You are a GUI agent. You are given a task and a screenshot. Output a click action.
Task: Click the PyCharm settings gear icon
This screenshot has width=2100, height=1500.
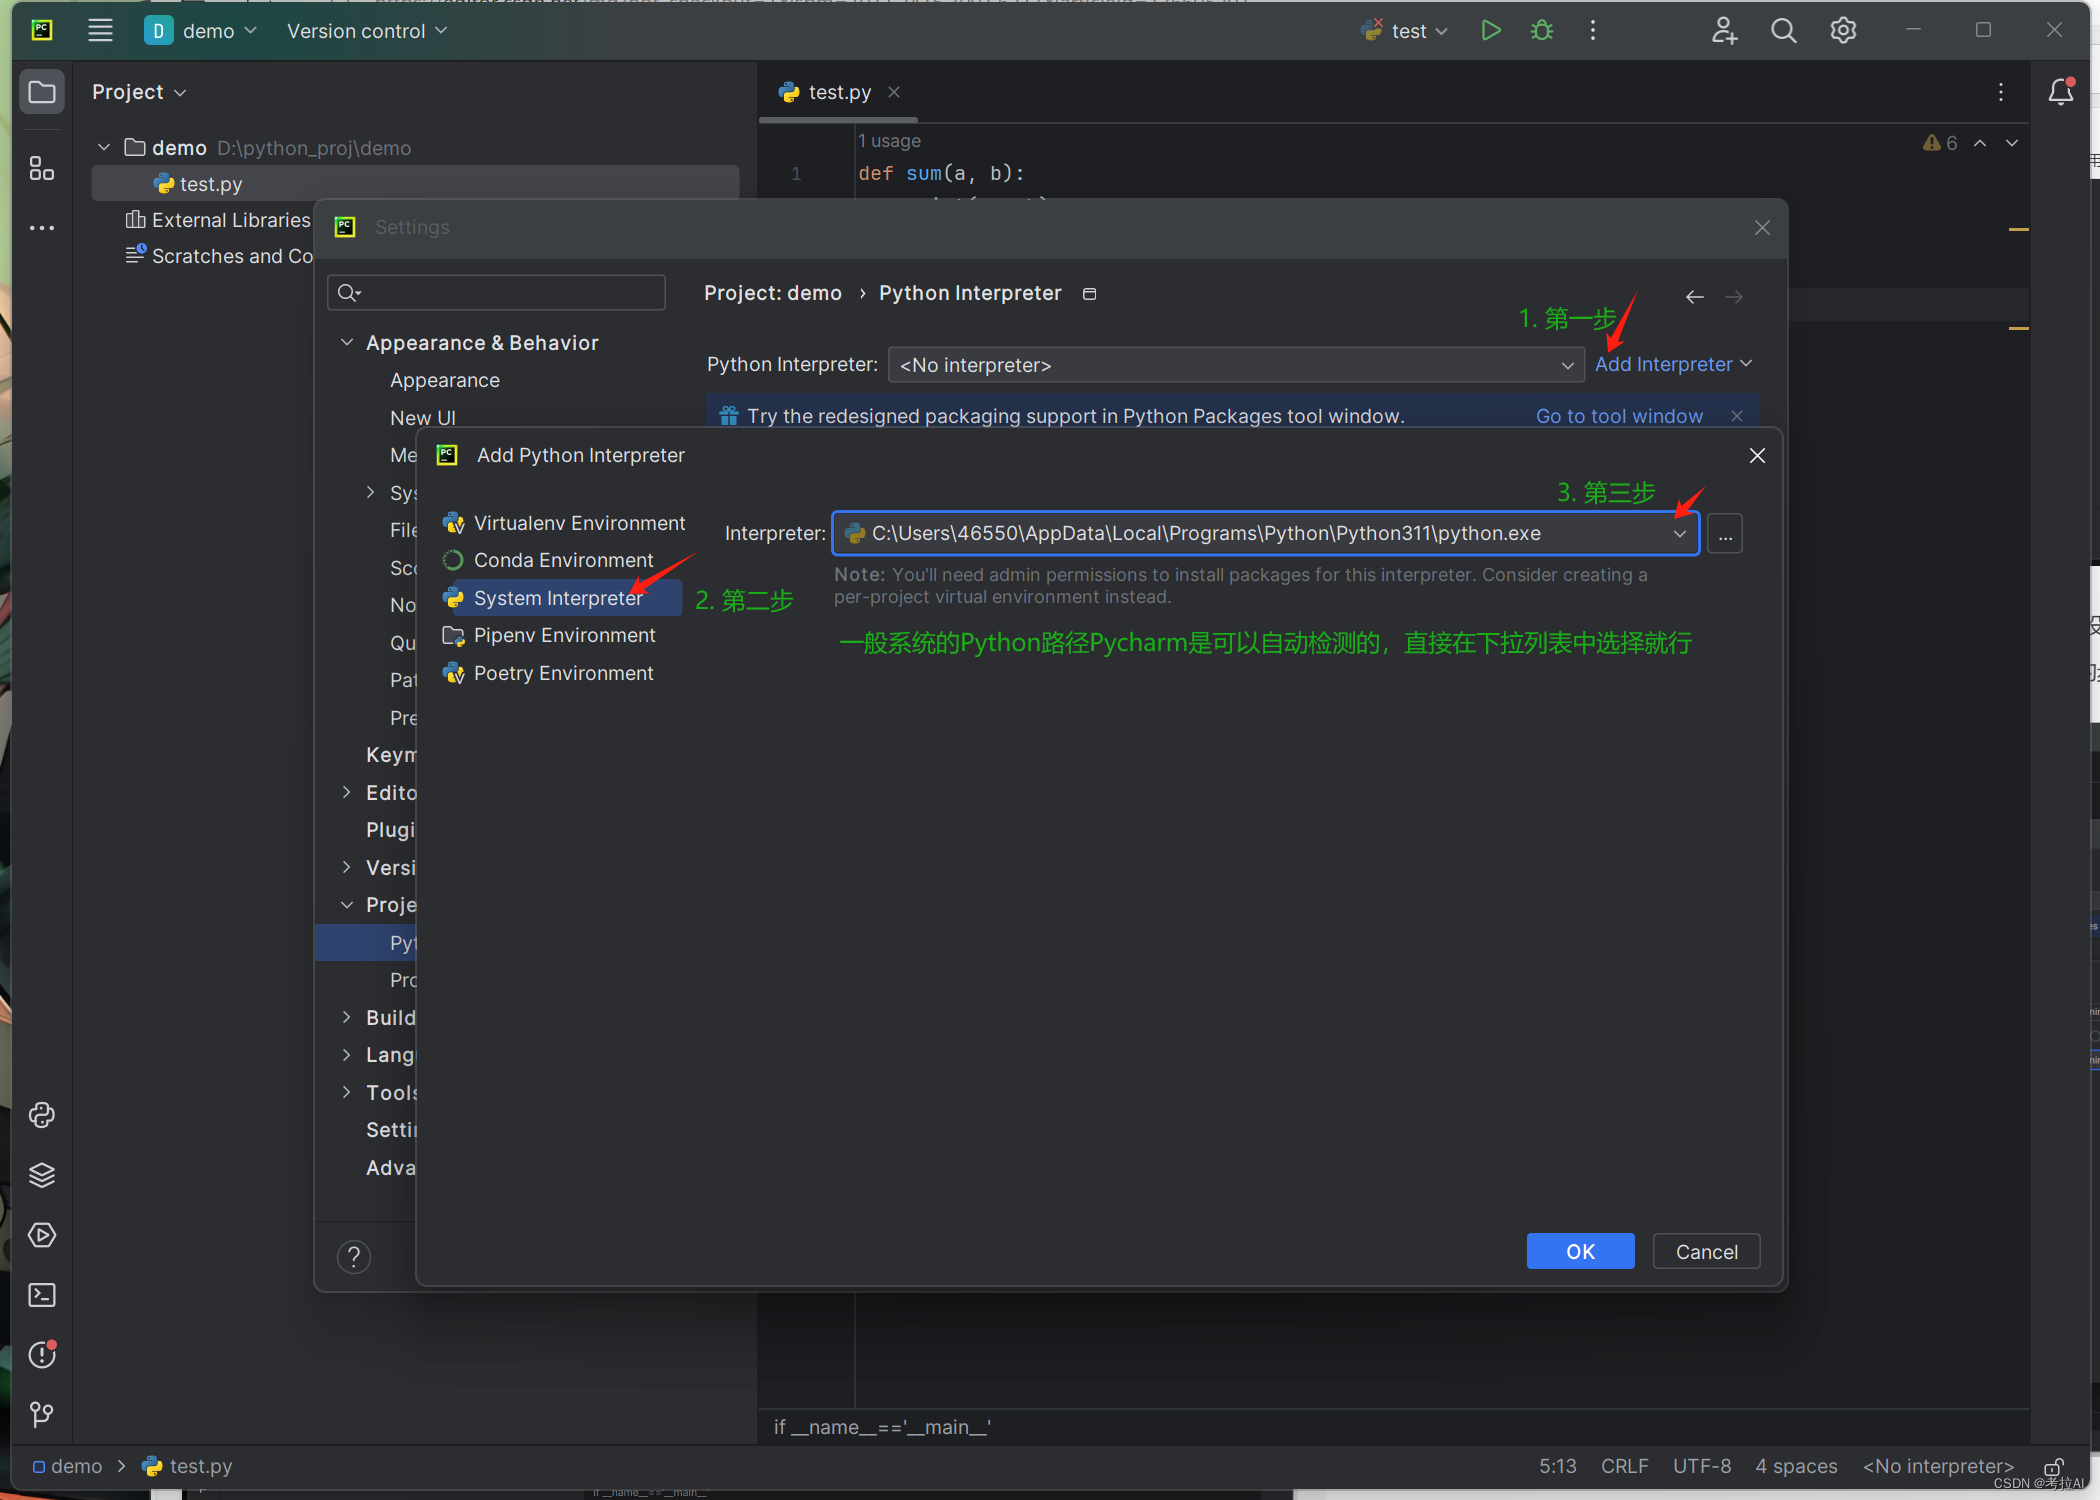[1845, 31]
